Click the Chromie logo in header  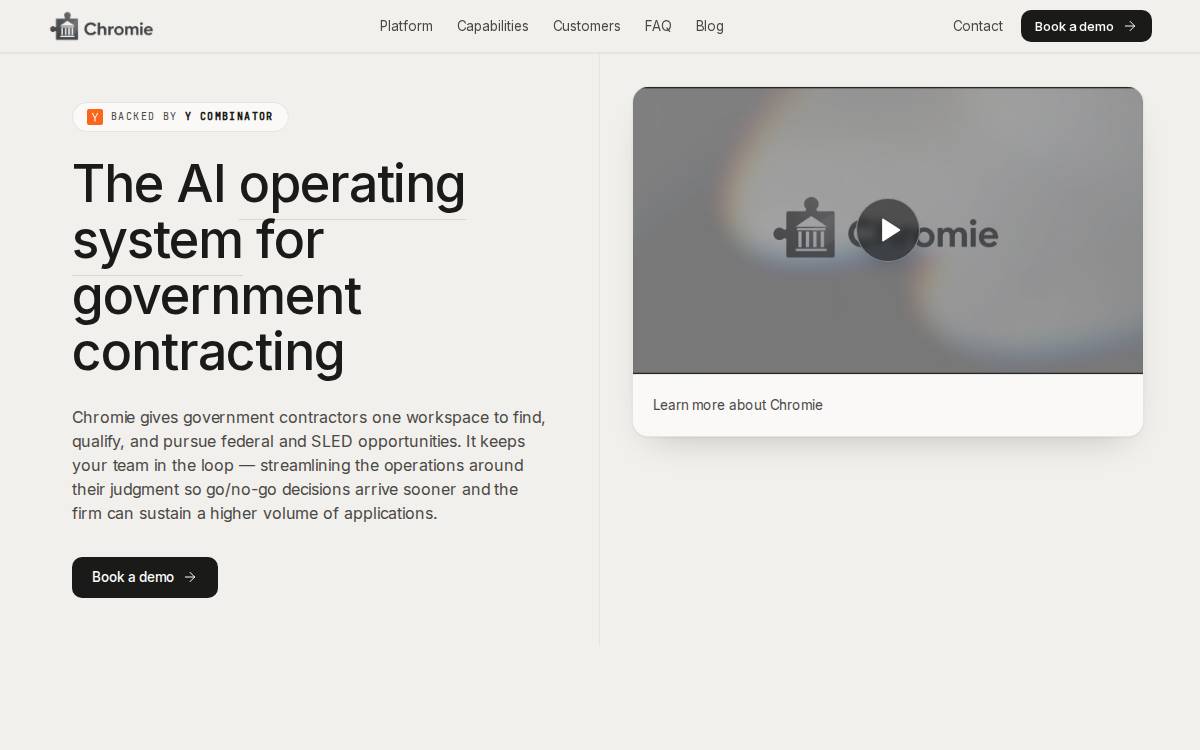pyautogui.click(x=101, y=27)
